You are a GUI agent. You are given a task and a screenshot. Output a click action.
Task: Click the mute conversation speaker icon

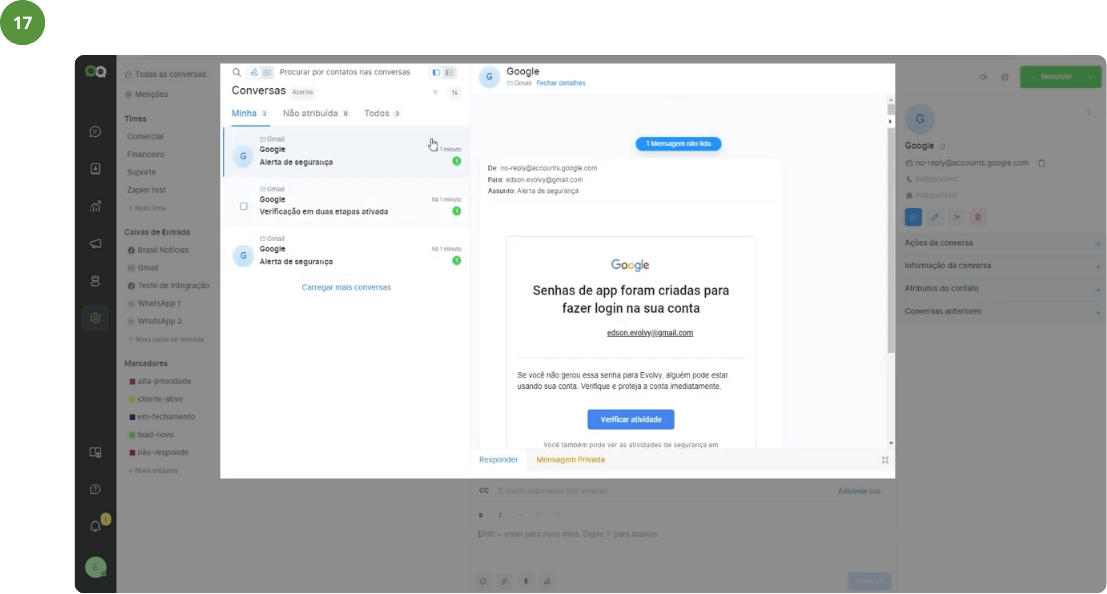983,77
